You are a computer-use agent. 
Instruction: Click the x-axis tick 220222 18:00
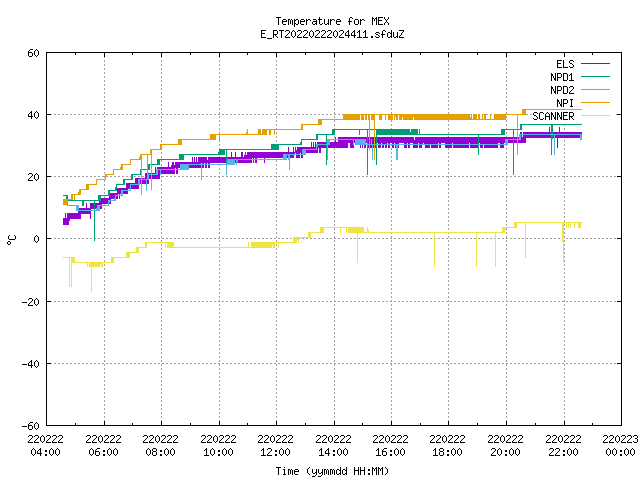(x=448, y=446)
